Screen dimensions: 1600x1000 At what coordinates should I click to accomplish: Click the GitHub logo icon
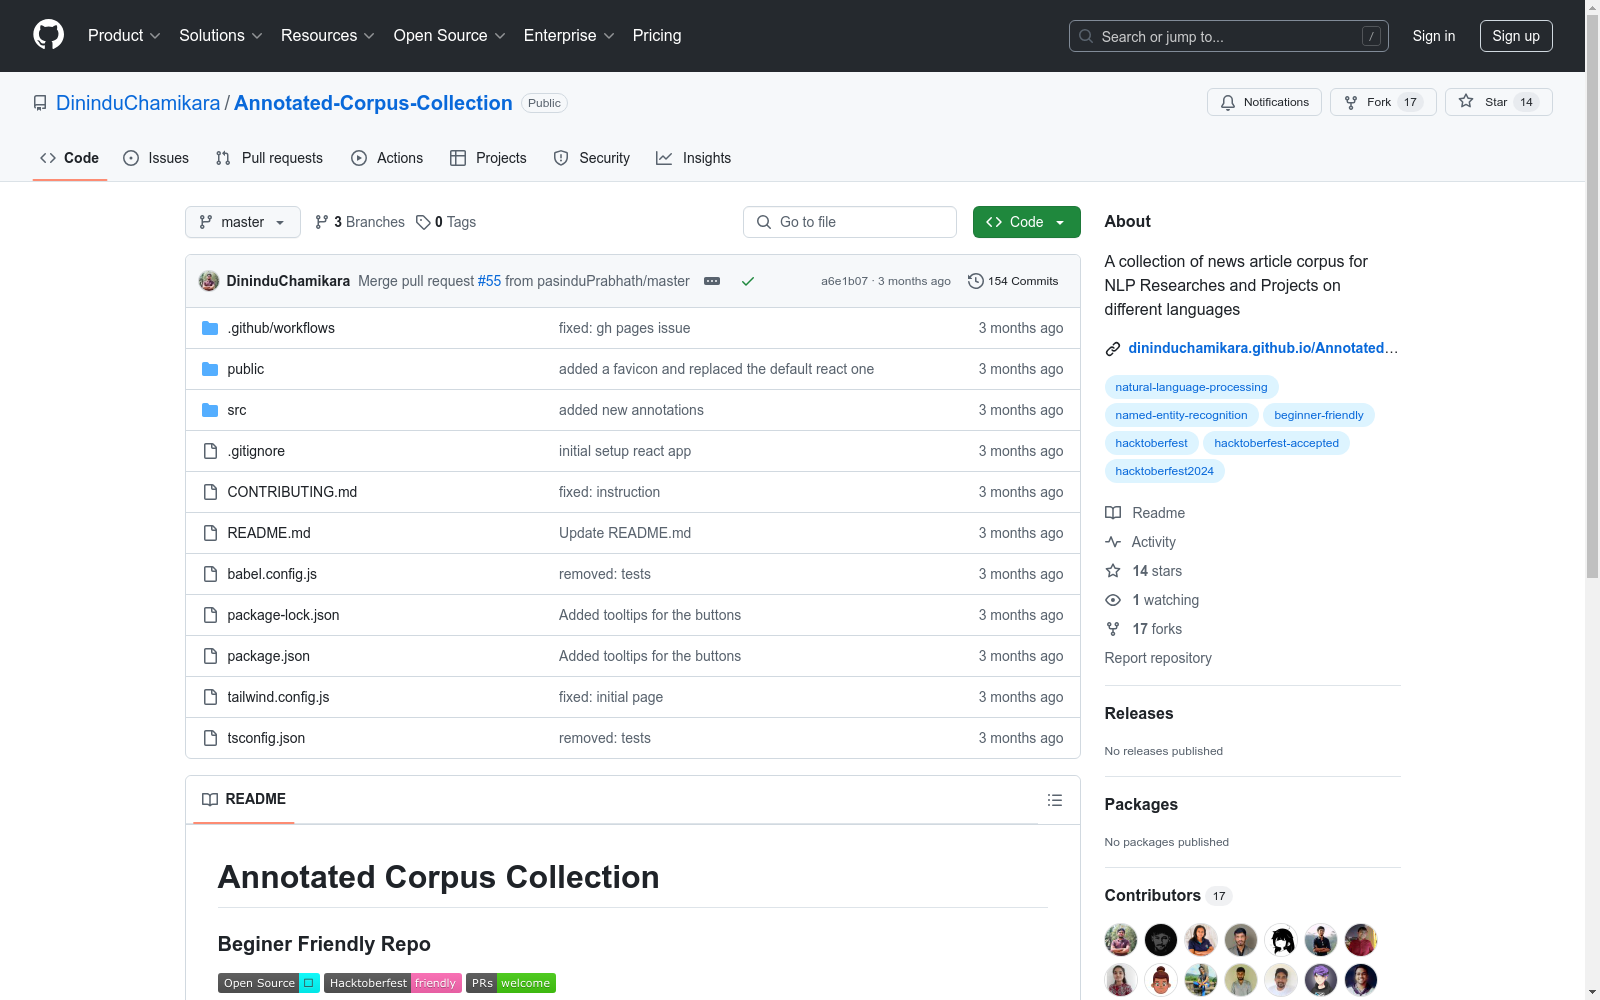48,35
